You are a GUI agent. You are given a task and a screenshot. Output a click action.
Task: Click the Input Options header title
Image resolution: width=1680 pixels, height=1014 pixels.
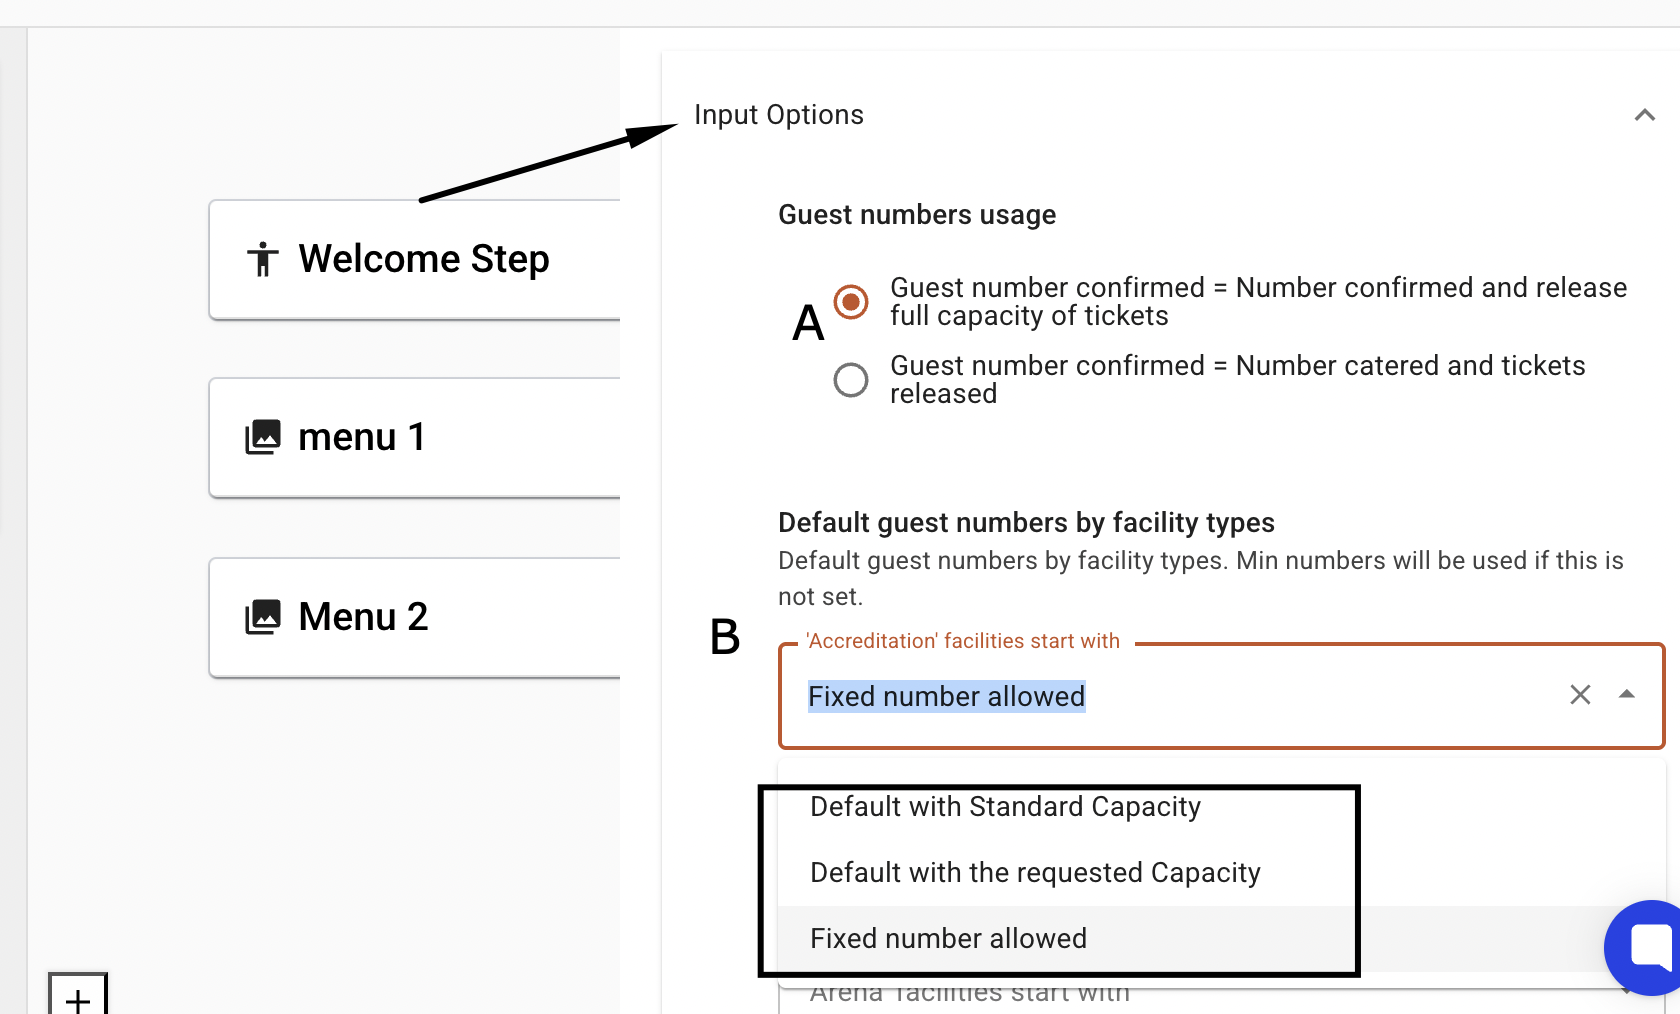coord(778,115)
